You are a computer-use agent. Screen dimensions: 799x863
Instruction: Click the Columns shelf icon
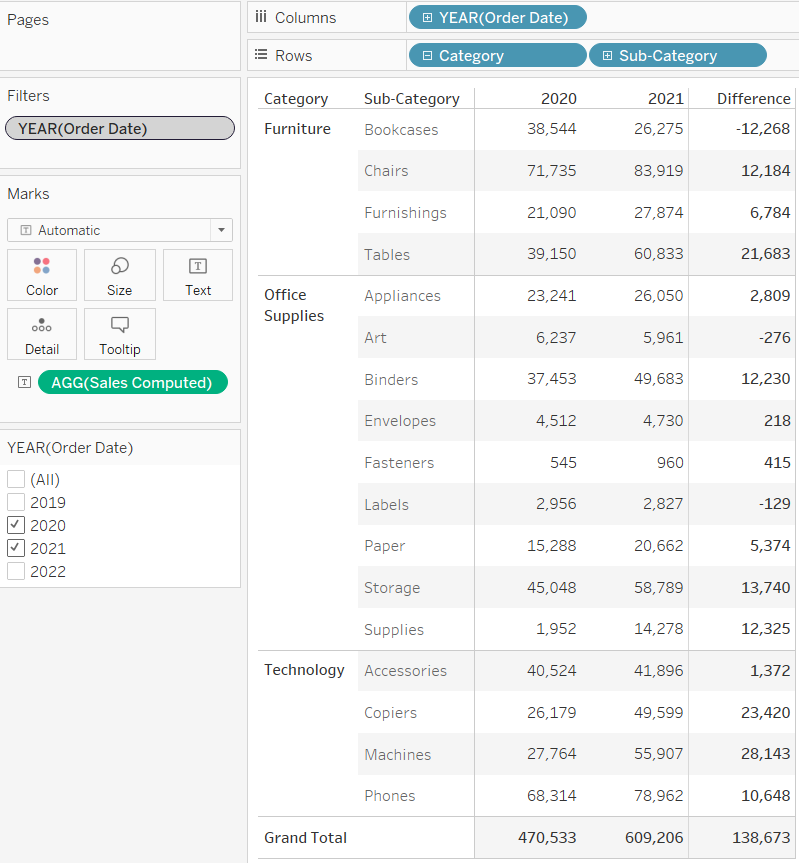[261, 17]
